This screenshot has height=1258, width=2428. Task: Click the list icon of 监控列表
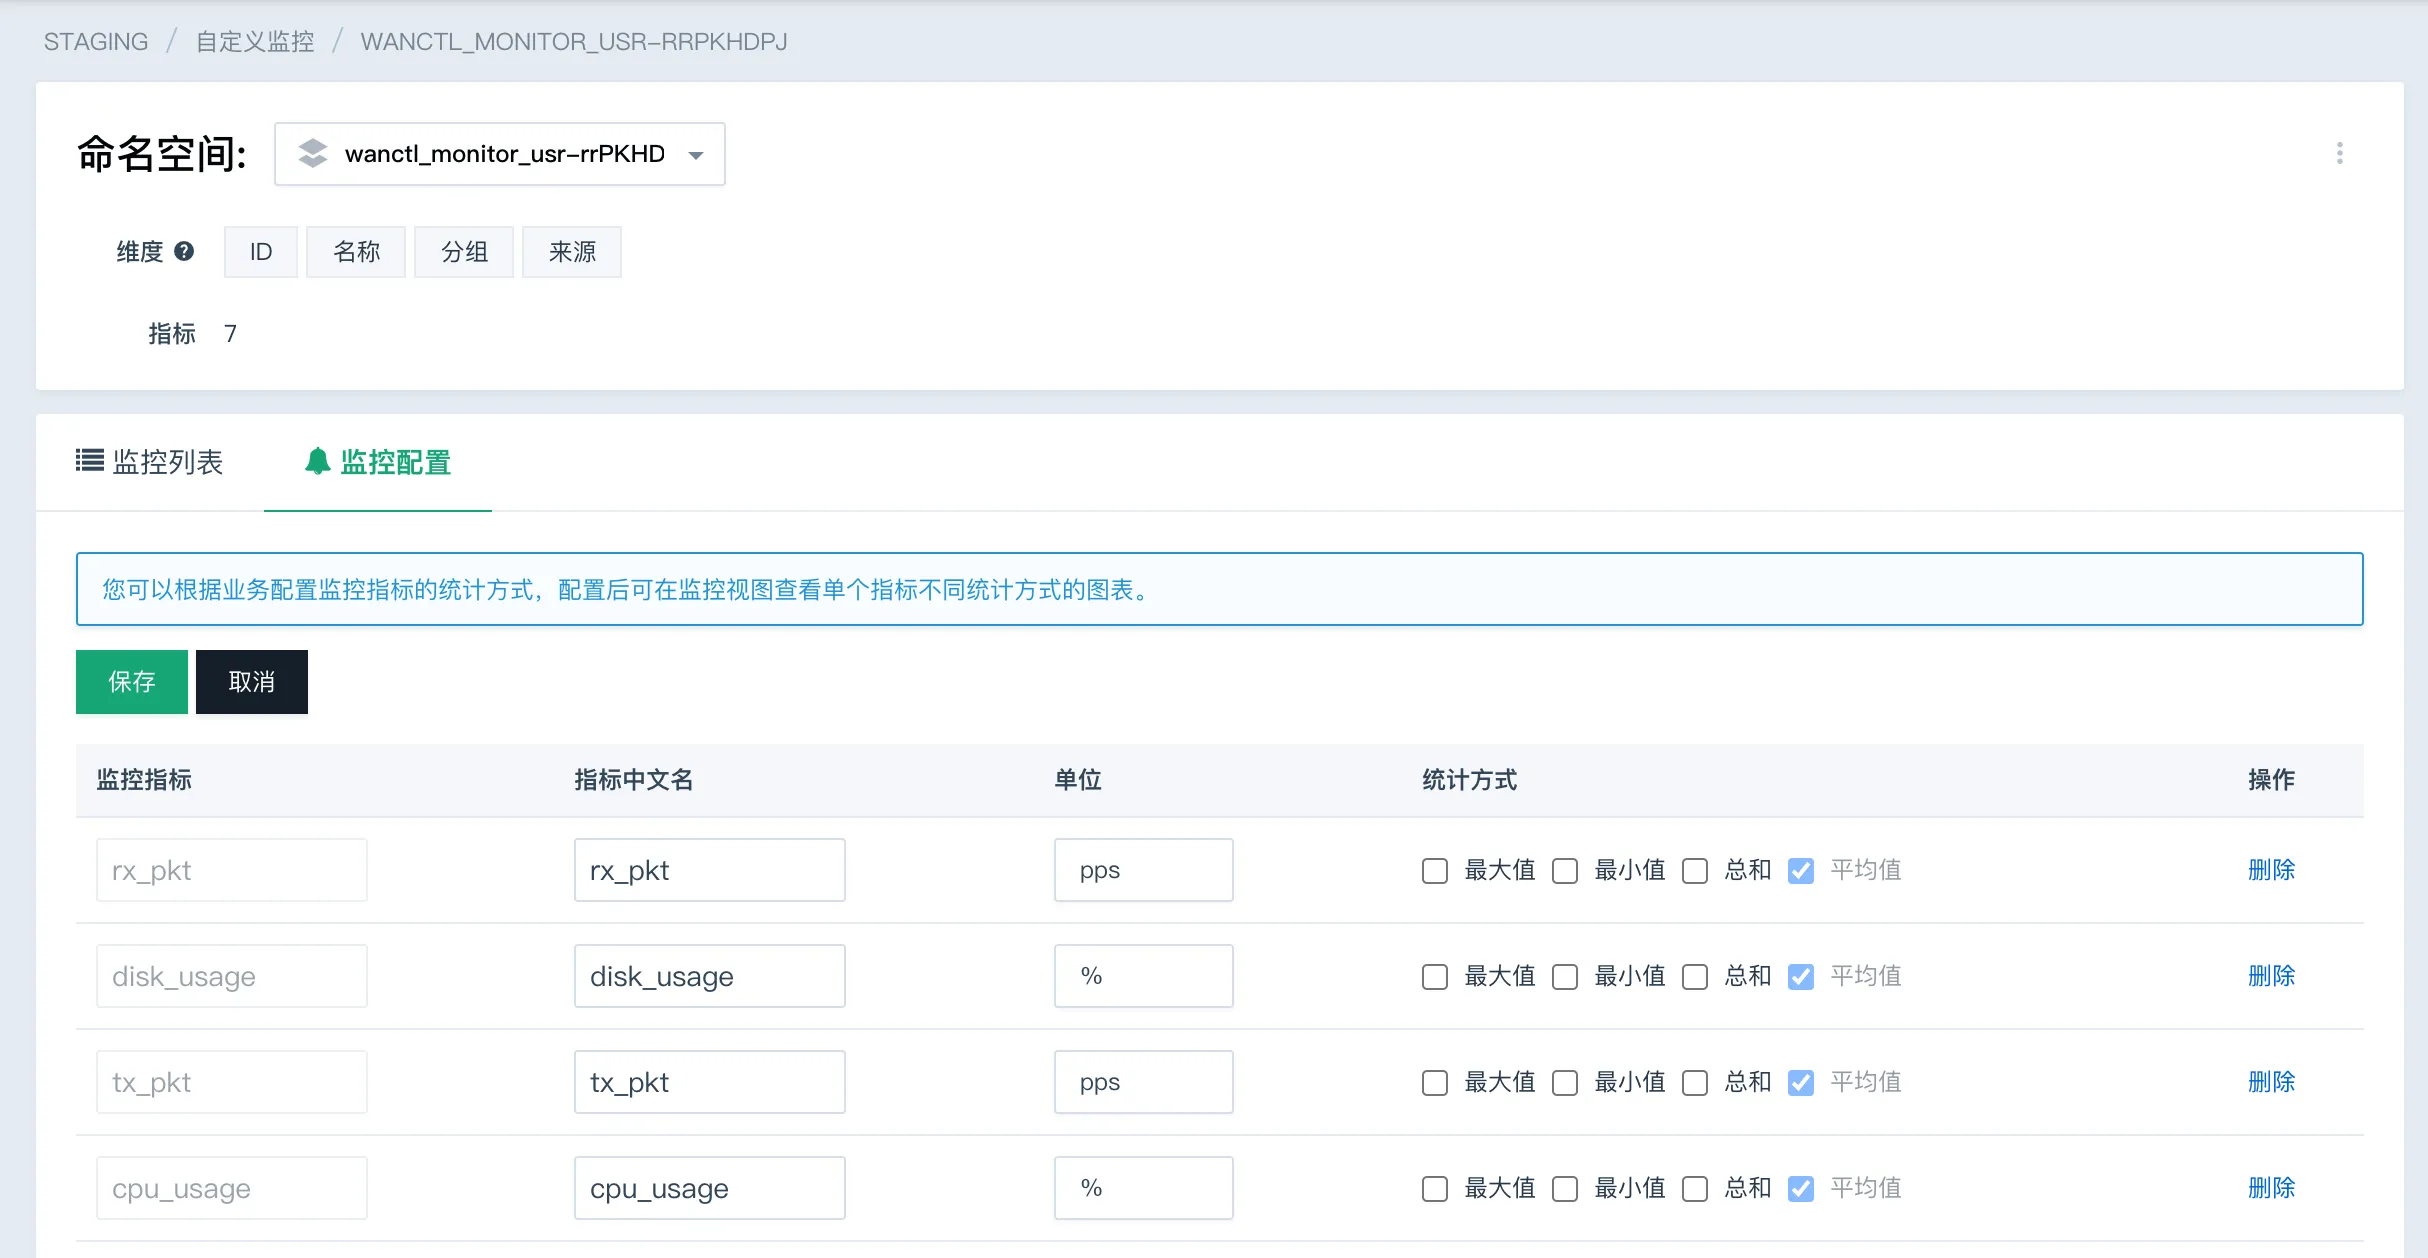(90, 461)
